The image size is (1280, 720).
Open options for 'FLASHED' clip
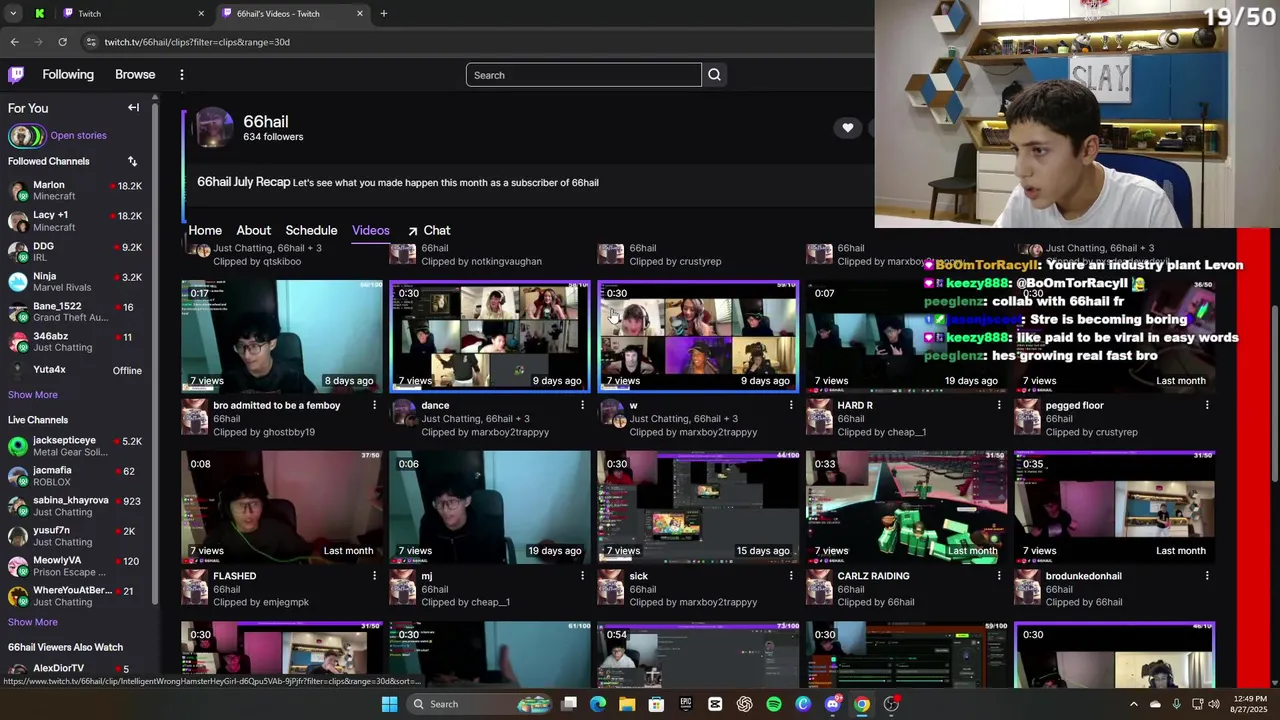click(x=374, y=576)
